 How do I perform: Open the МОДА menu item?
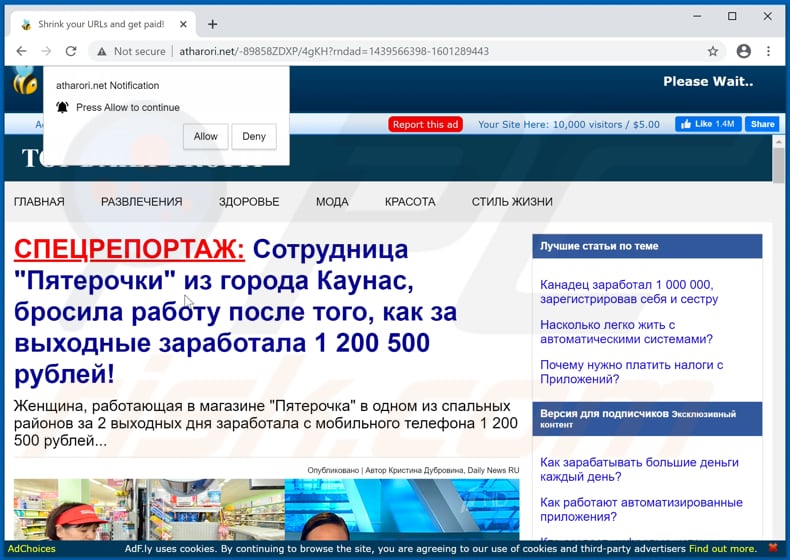coord(332,202)
